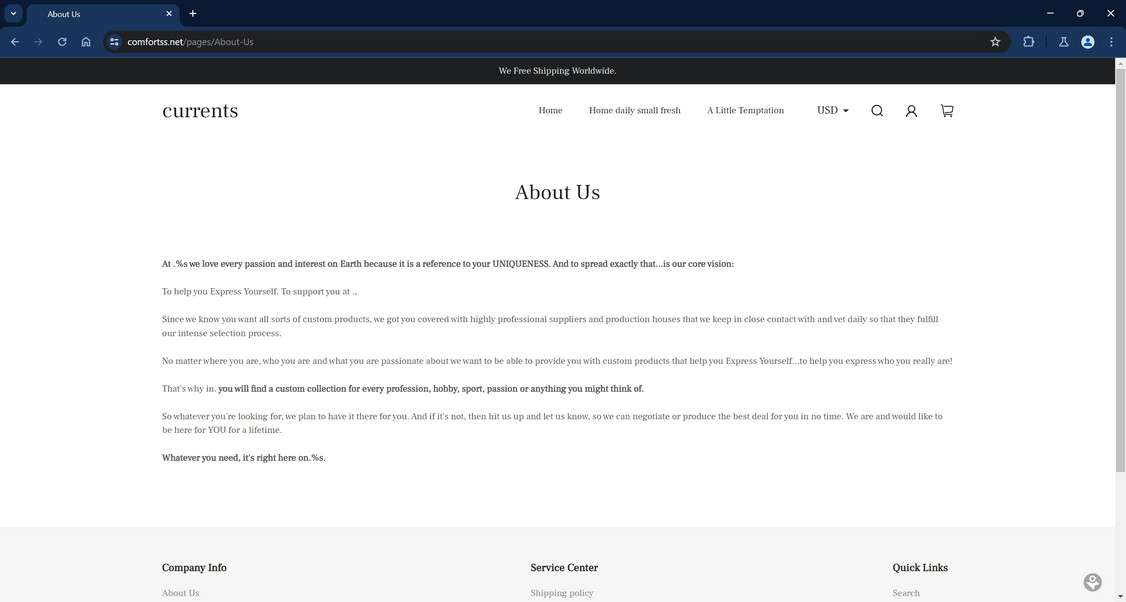Open A Little Temptation menu item
Viewport: 1126px width, 602px height.
click(745, 111)
